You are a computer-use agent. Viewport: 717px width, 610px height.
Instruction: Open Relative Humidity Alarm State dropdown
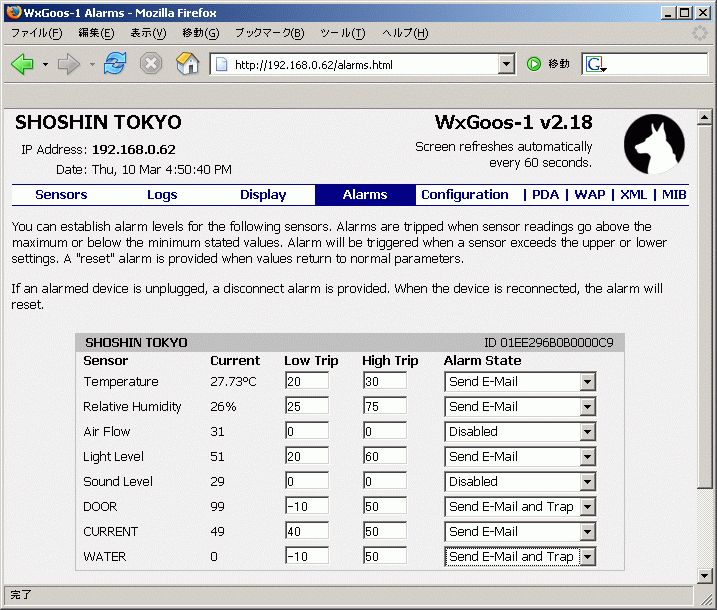pos(520,407)
